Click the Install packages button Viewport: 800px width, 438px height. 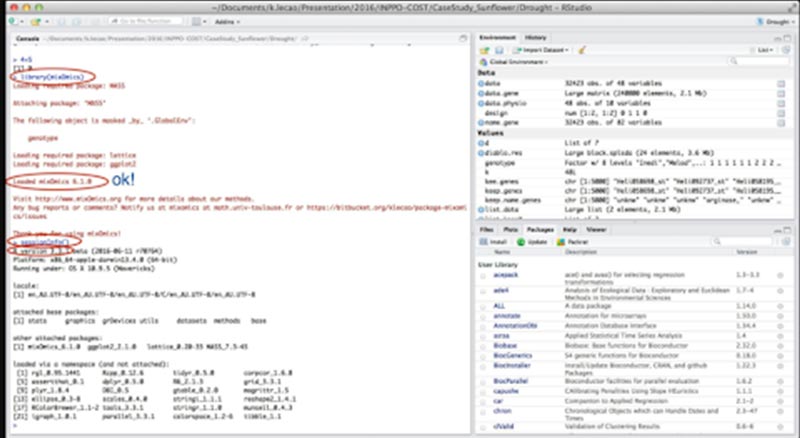coord(493,242)
